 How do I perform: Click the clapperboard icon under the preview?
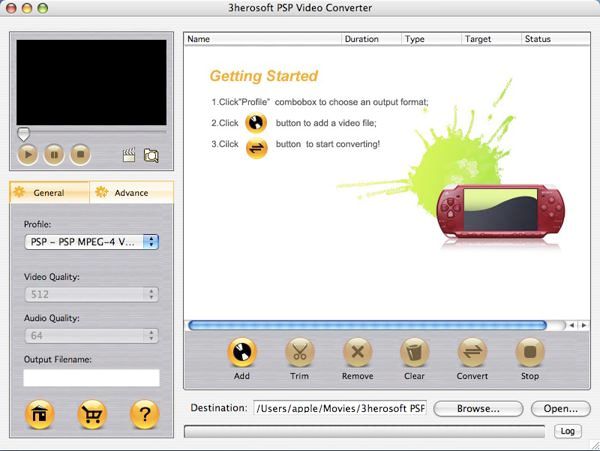coord(129,155)
